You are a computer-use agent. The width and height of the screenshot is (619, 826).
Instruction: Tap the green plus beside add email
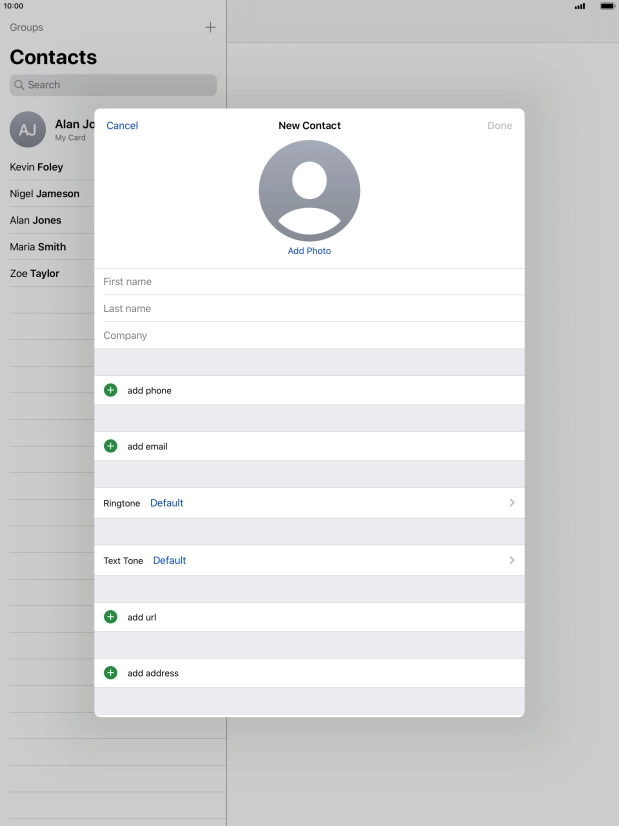click(111, 446)
